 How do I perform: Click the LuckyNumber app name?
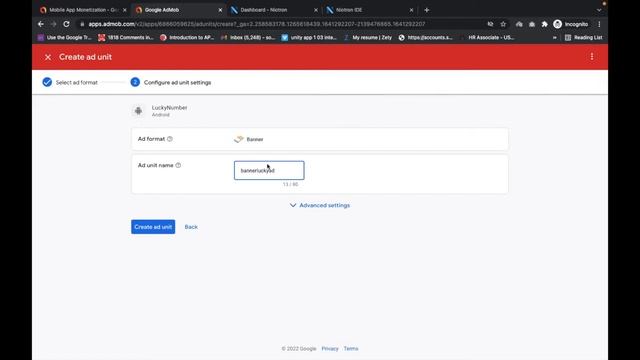169,108
